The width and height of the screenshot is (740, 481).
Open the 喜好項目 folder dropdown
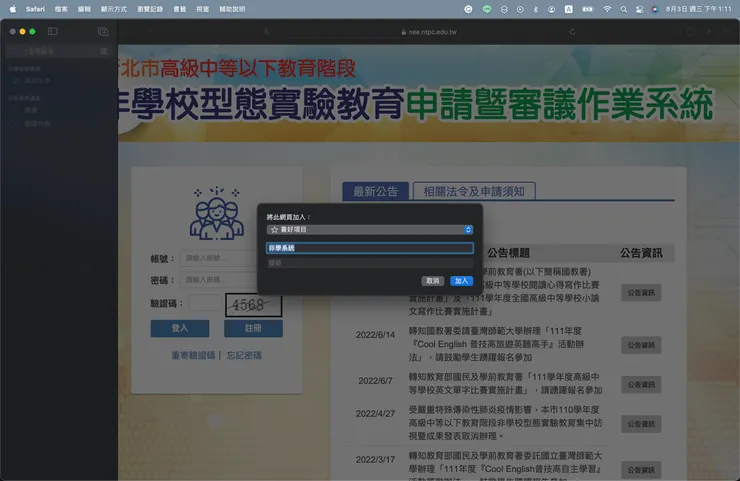(370, 229)
